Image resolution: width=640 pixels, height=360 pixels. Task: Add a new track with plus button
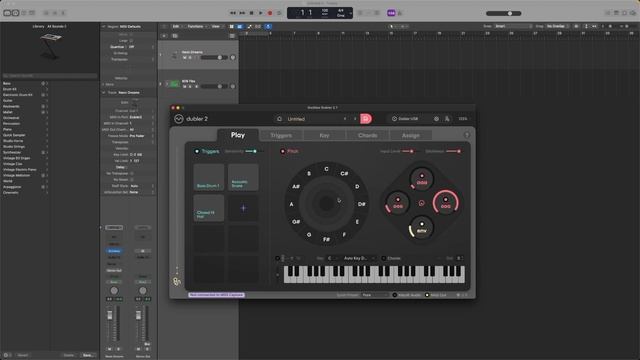click(x=164, y=36)
